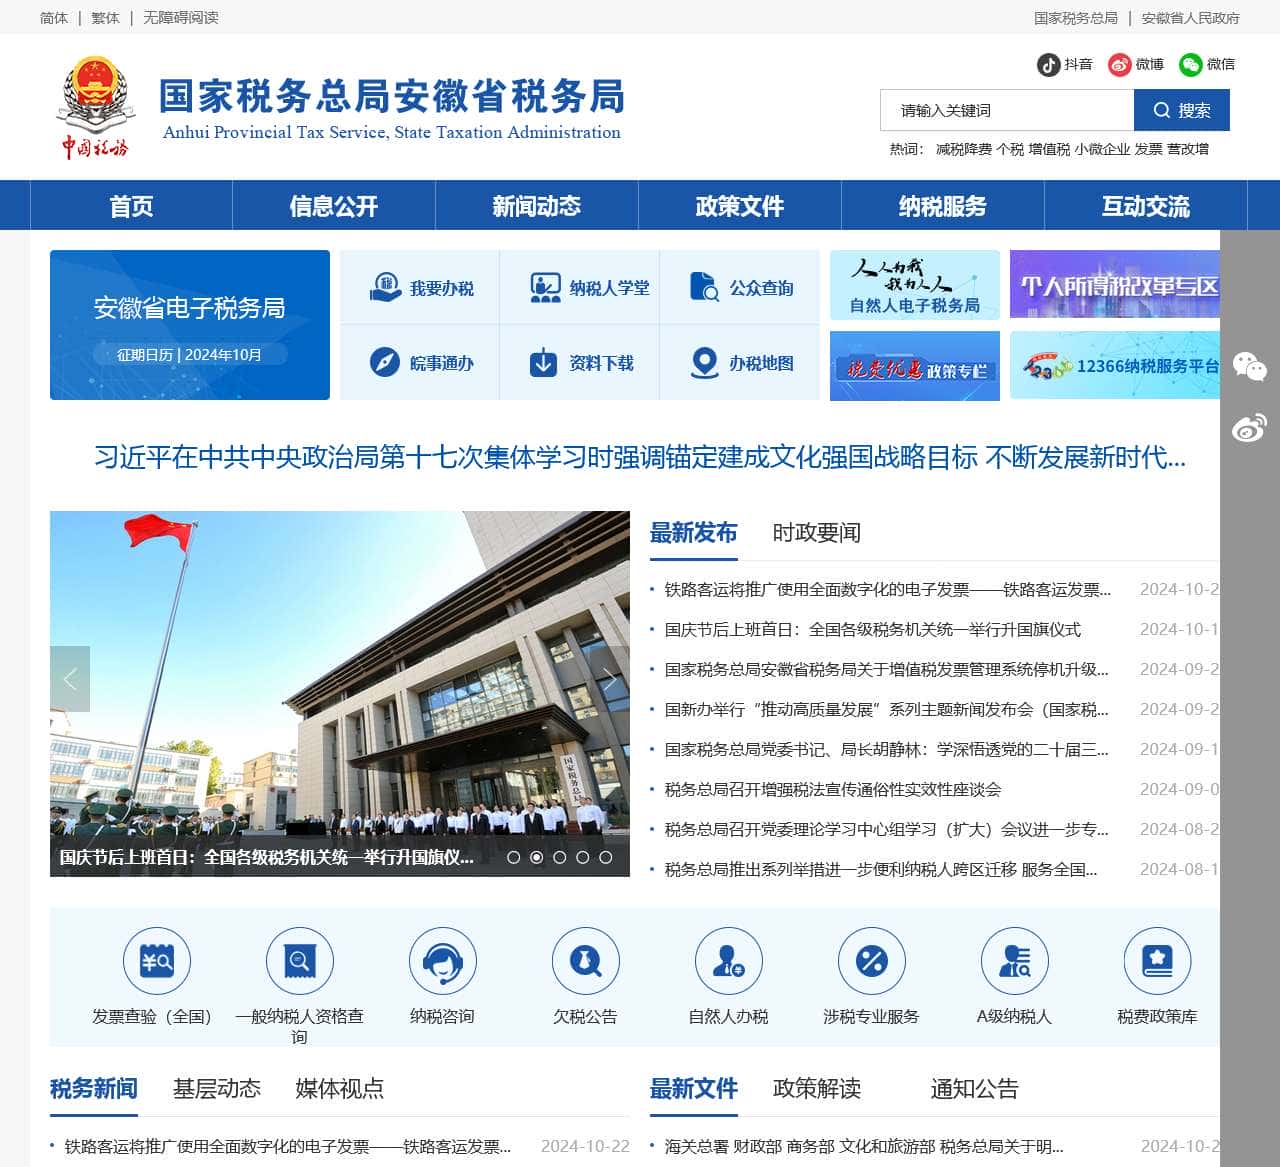Click inside the keyword search input field

(1000, 110)
